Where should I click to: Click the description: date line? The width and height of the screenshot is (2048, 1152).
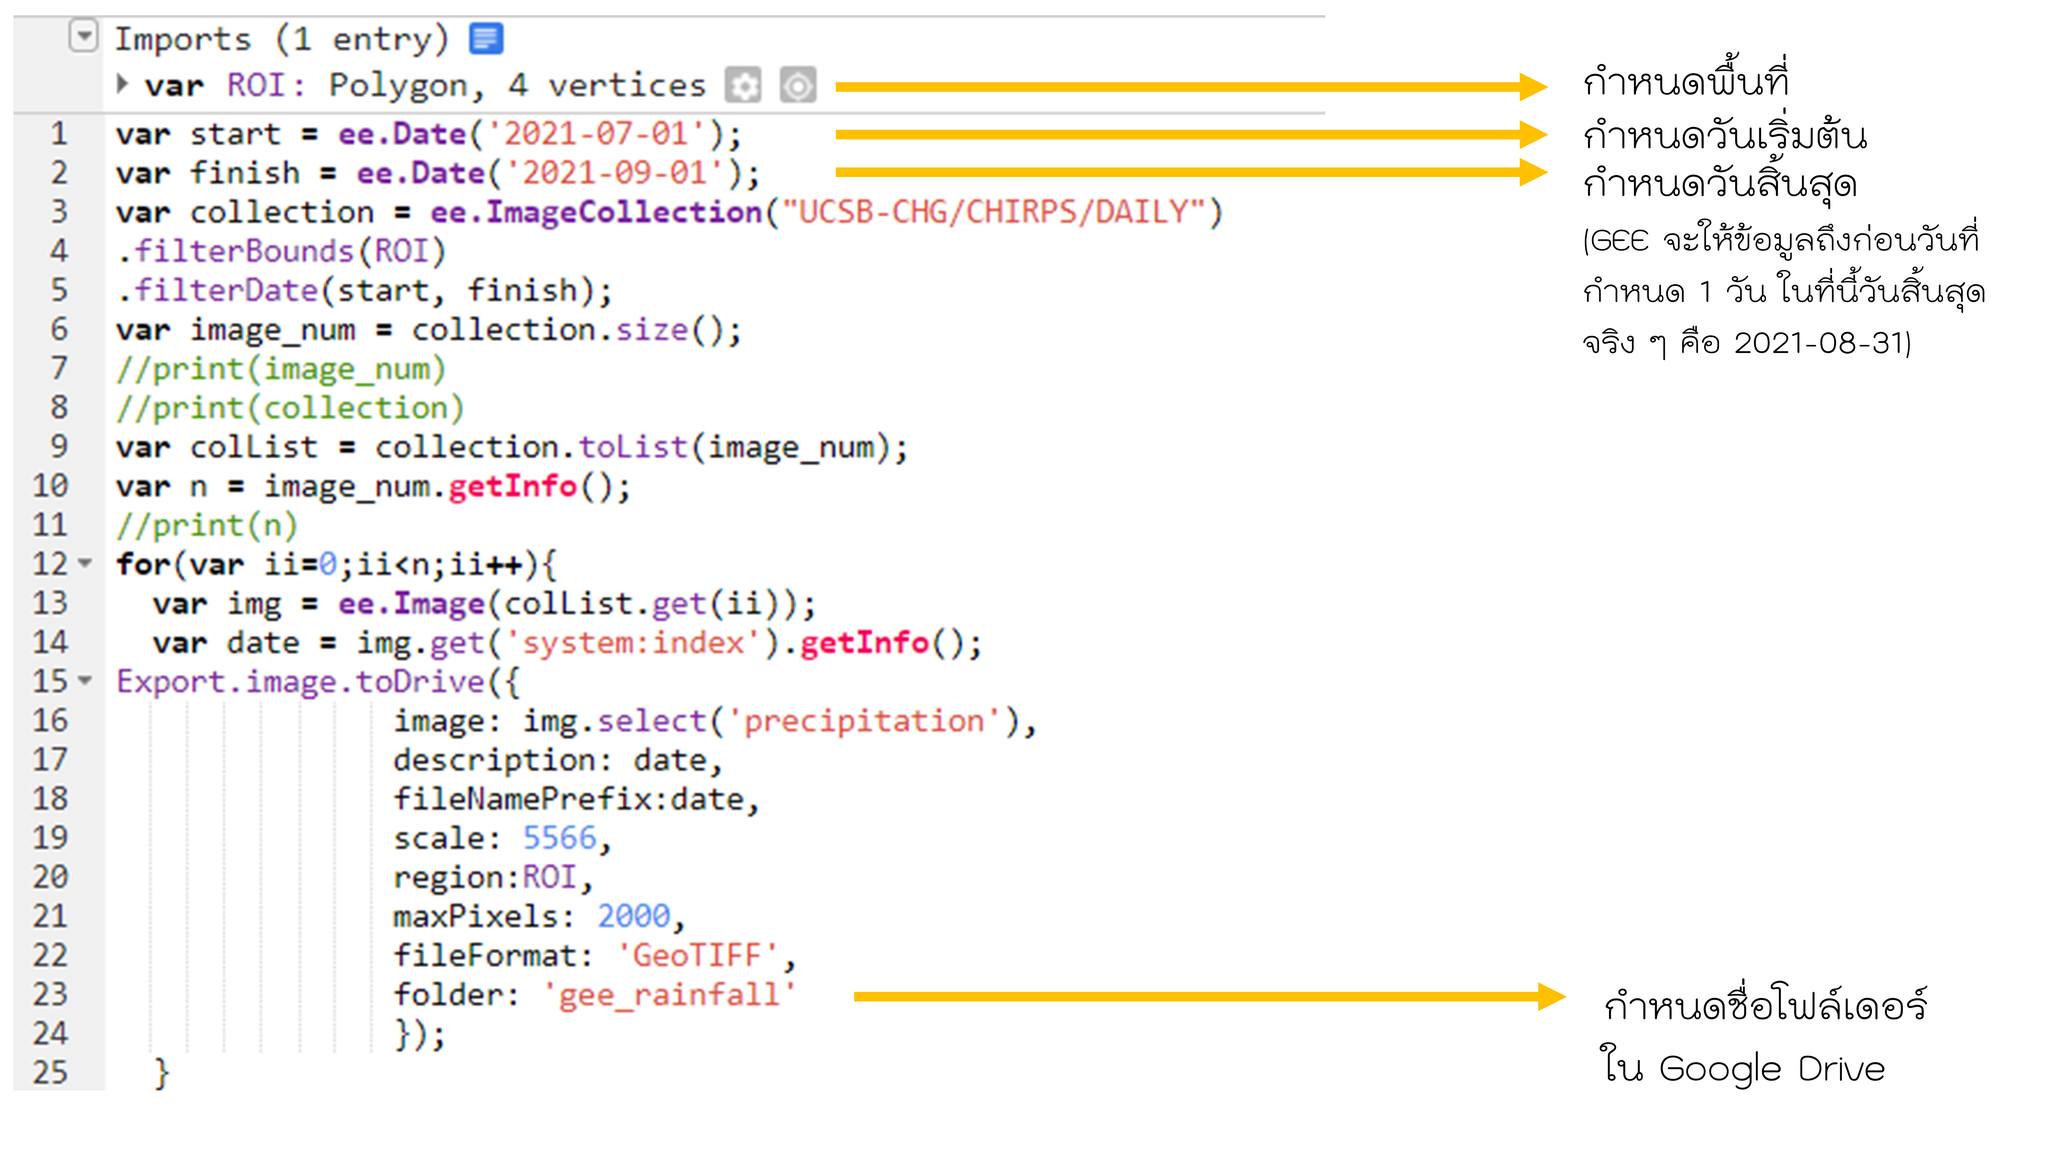558,760
